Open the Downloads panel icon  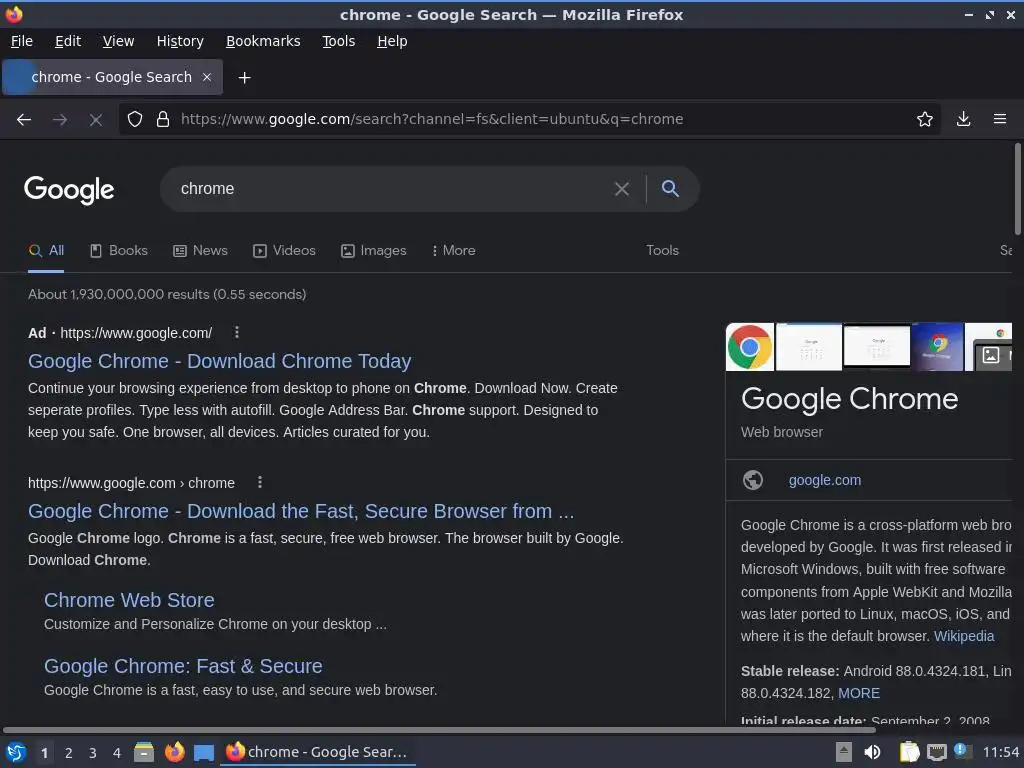pos(963,119)
